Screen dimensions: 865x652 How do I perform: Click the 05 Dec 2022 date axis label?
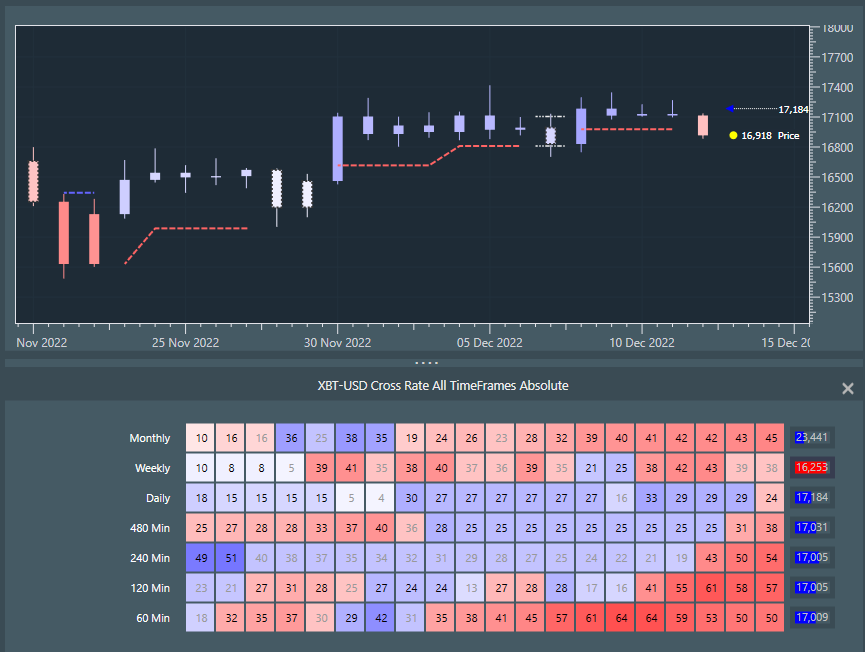489,343
